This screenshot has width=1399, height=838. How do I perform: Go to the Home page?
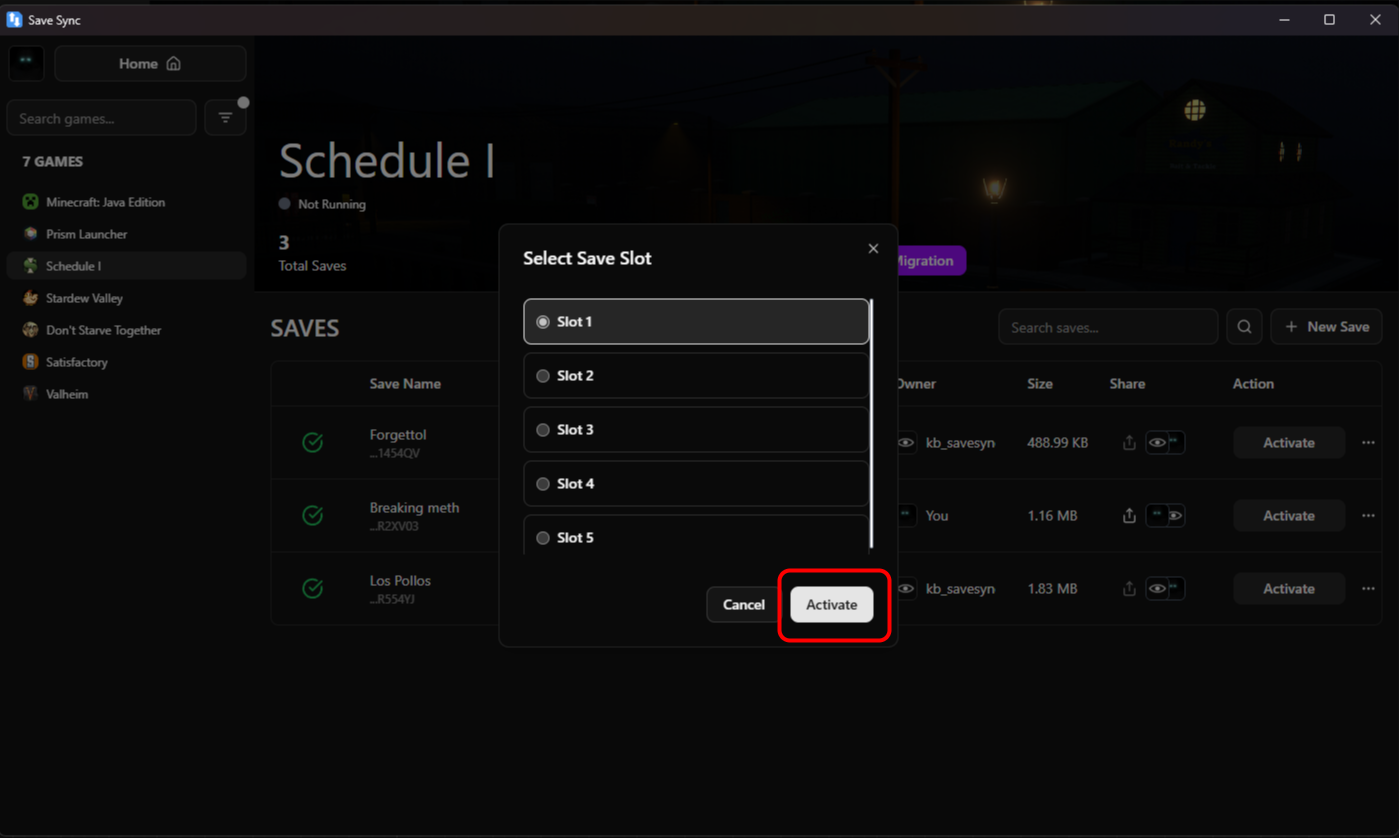coord(150,63)
